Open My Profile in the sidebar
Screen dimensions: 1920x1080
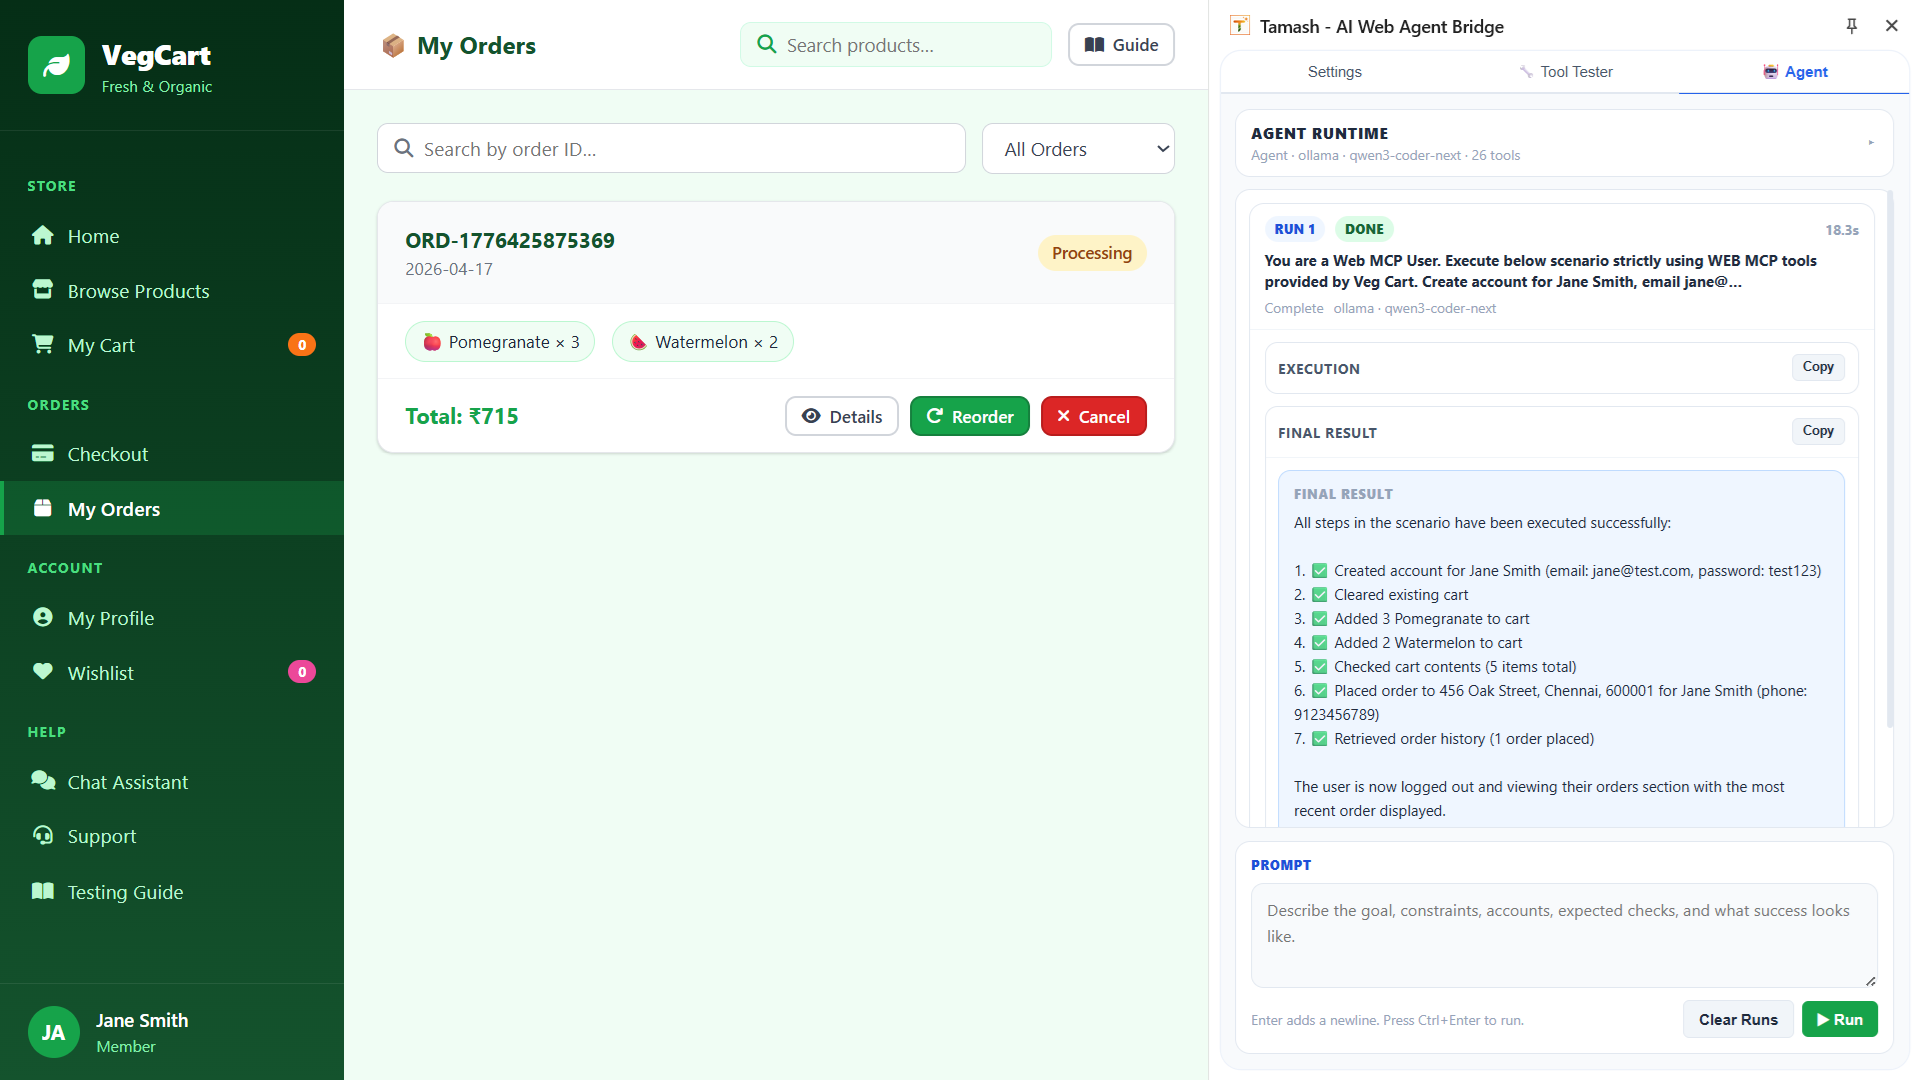click(x=110, y=617)
